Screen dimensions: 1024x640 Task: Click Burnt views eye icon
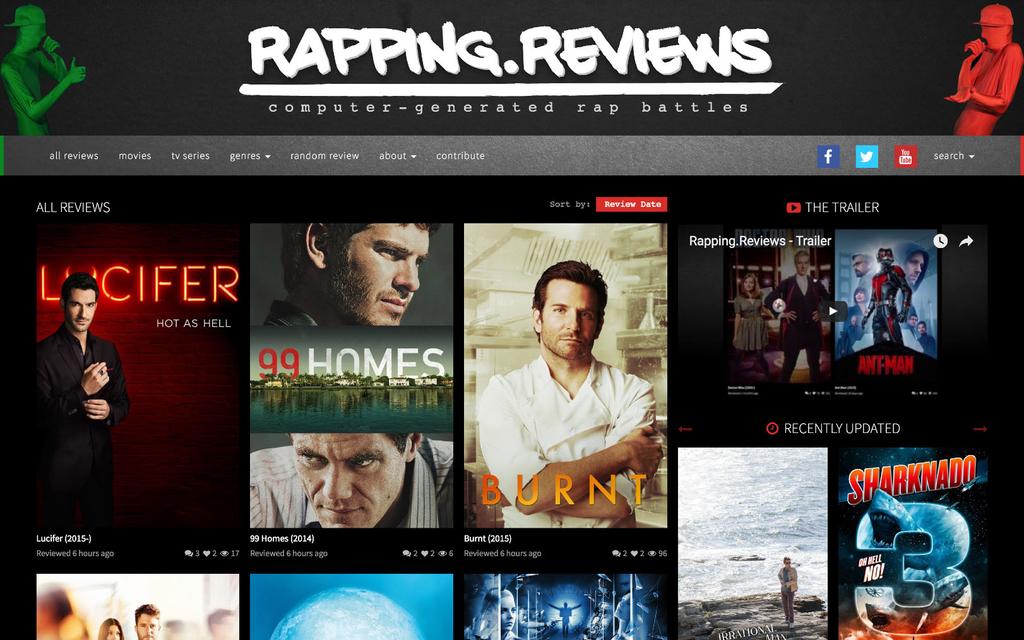(x=652, y=553)
